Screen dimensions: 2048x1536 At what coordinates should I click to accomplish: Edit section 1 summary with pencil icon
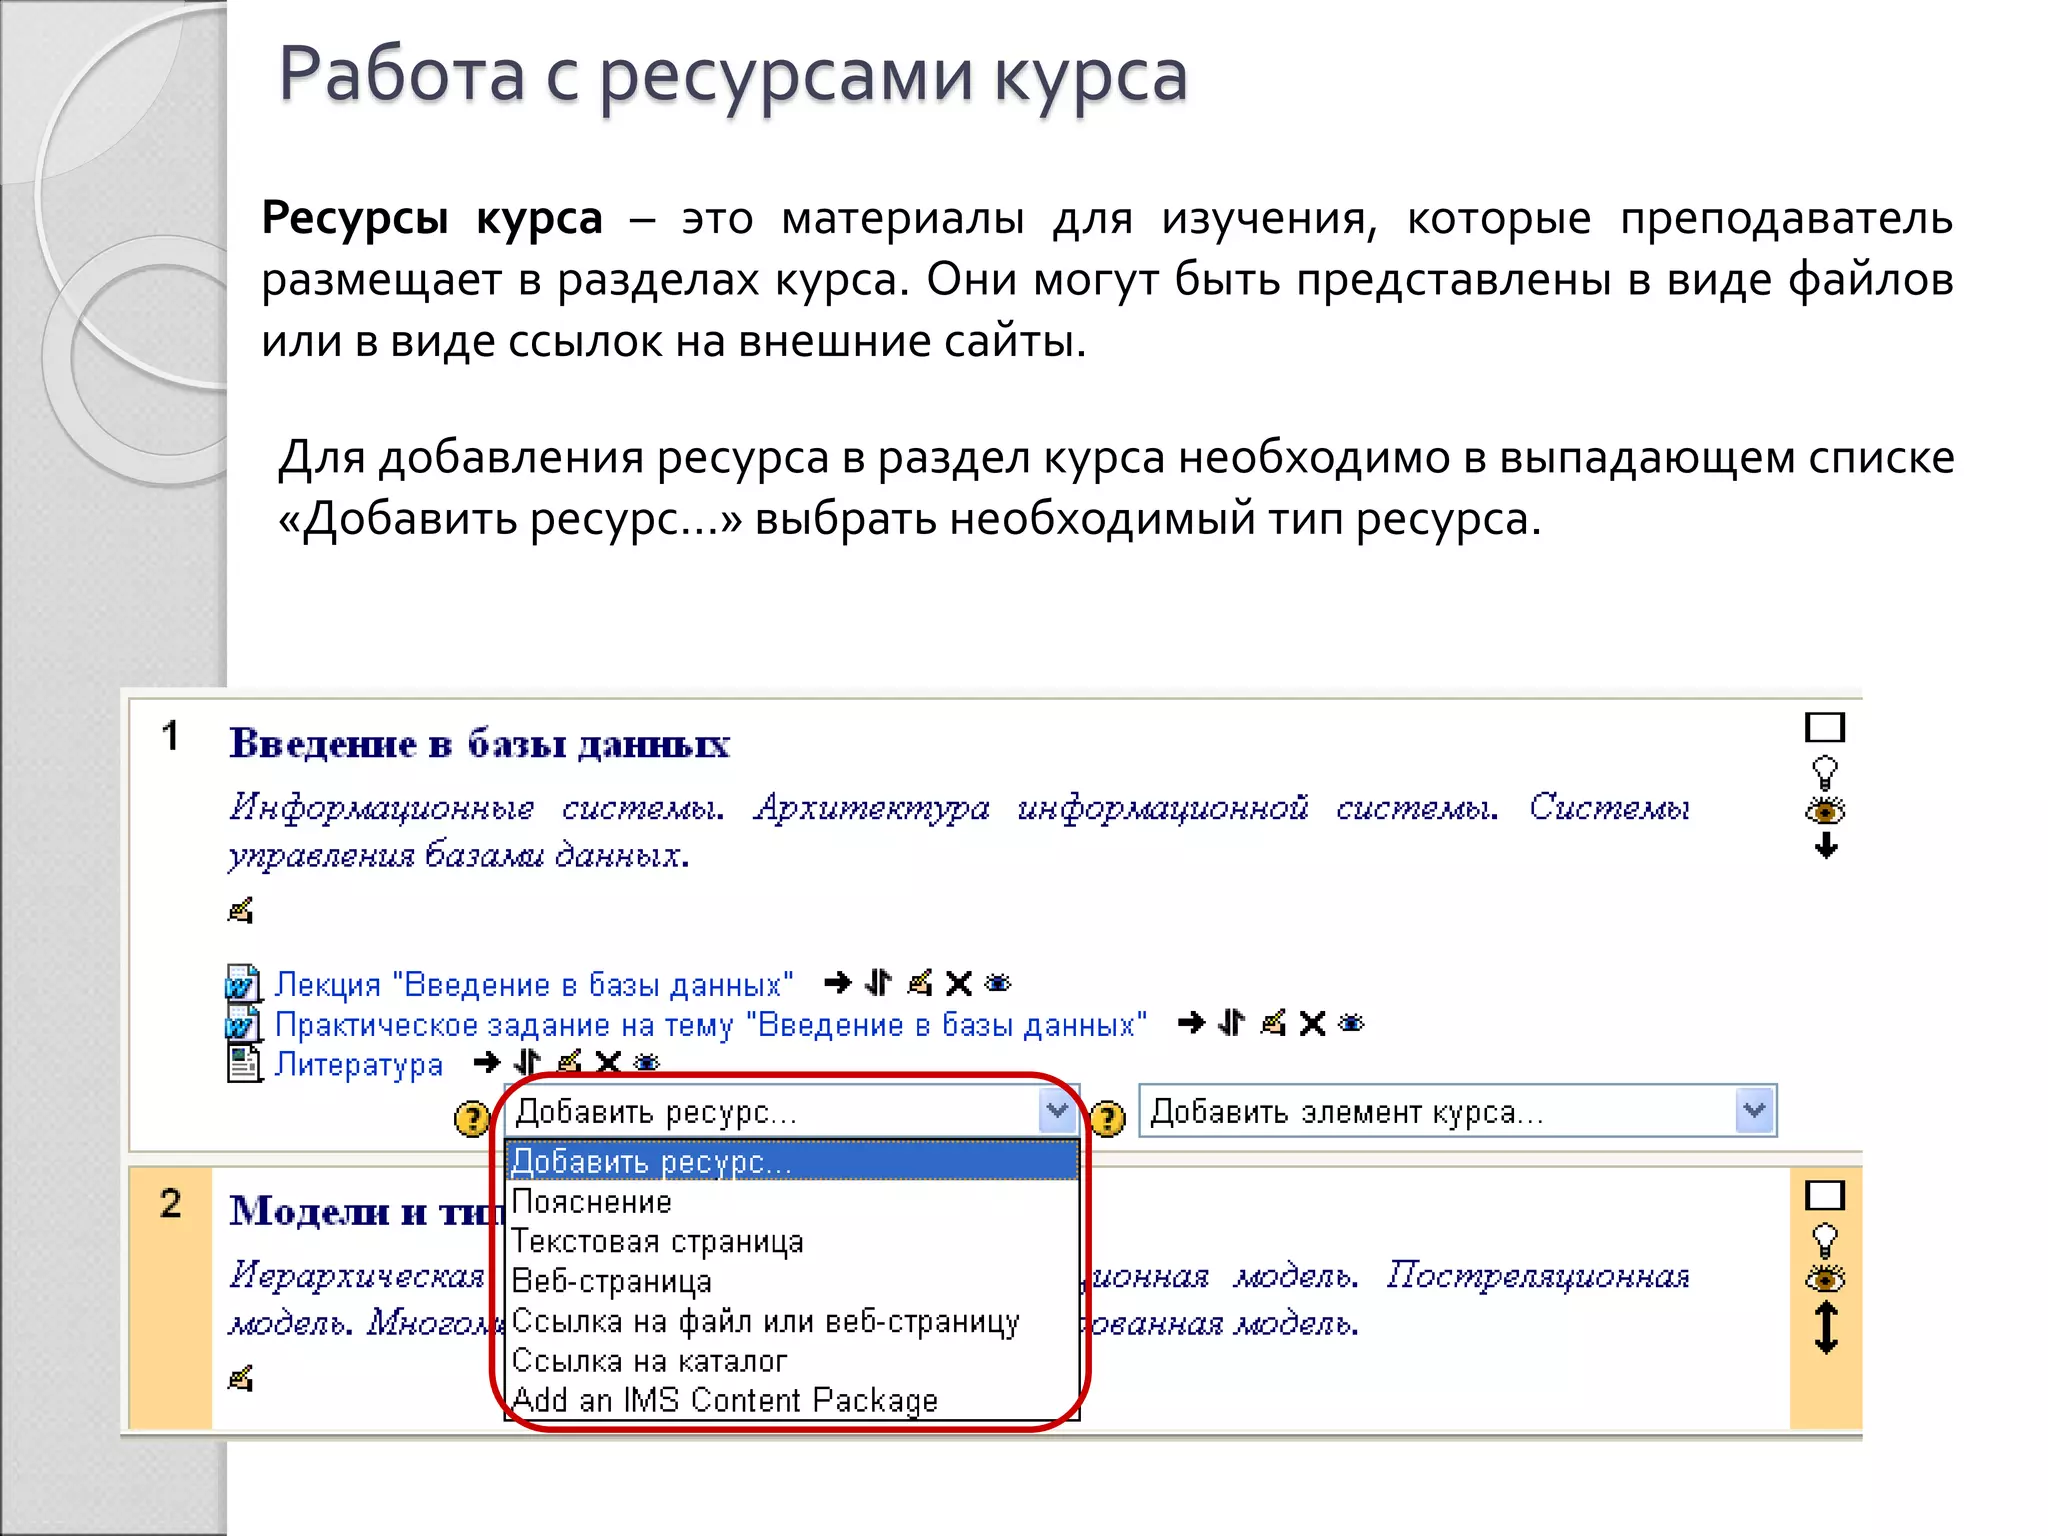click(x=240, y=911)
